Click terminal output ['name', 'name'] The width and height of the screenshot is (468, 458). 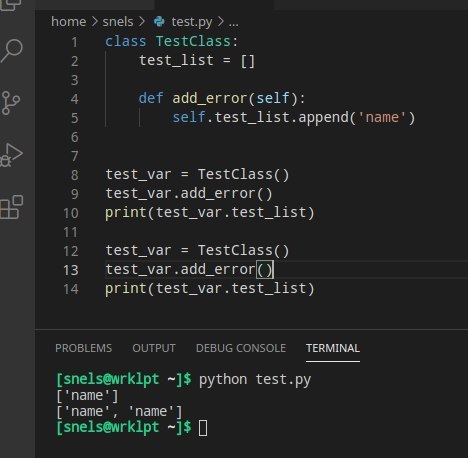tap(119, 412)
